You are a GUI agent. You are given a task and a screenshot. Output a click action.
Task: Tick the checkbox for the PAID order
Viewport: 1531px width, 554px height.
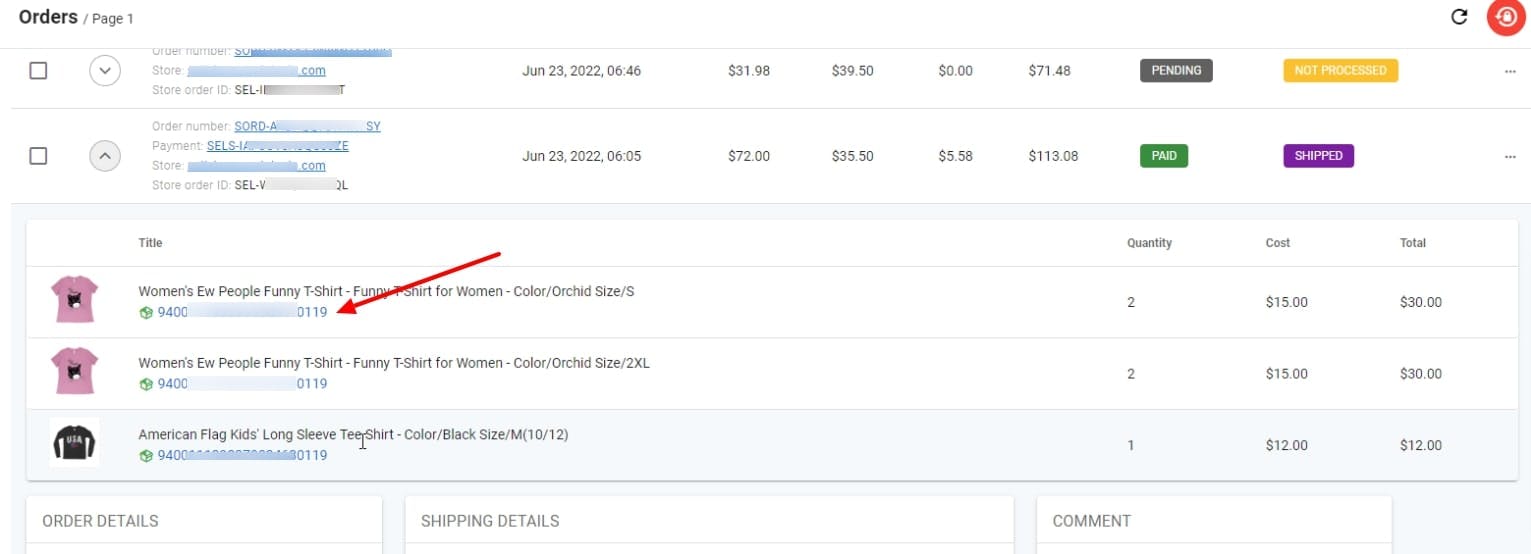click(x=38, y=156)
